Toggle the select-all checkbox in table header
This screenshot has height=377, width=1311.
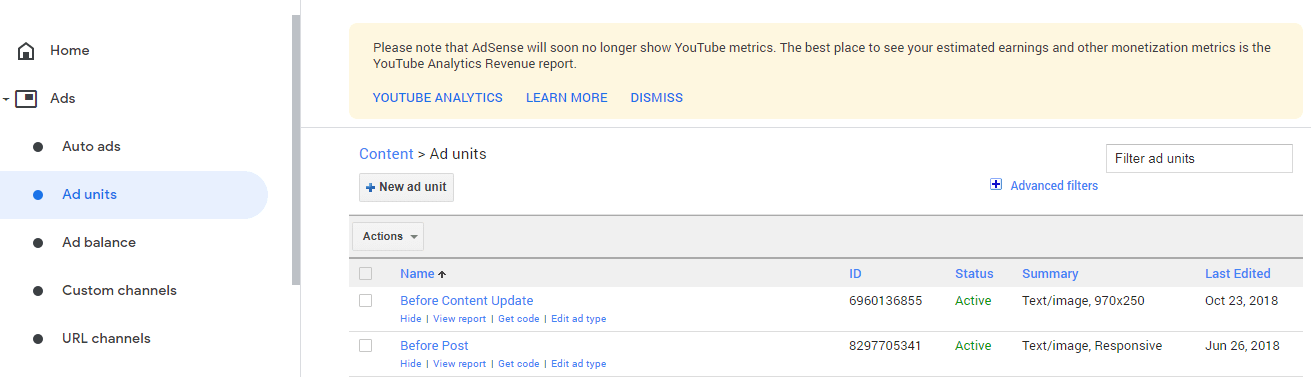click(x=365, y=274)
